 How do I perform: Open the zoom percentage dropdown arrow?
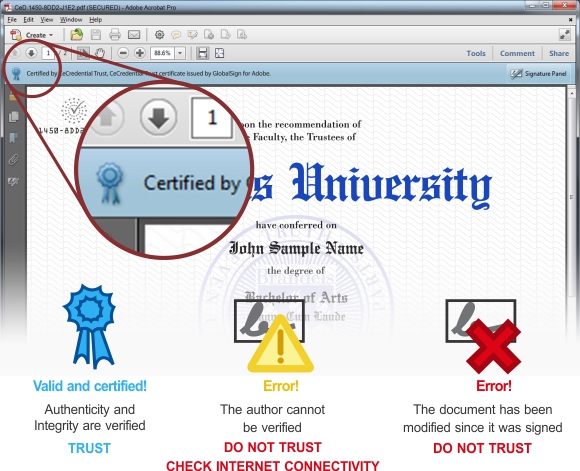180,53
